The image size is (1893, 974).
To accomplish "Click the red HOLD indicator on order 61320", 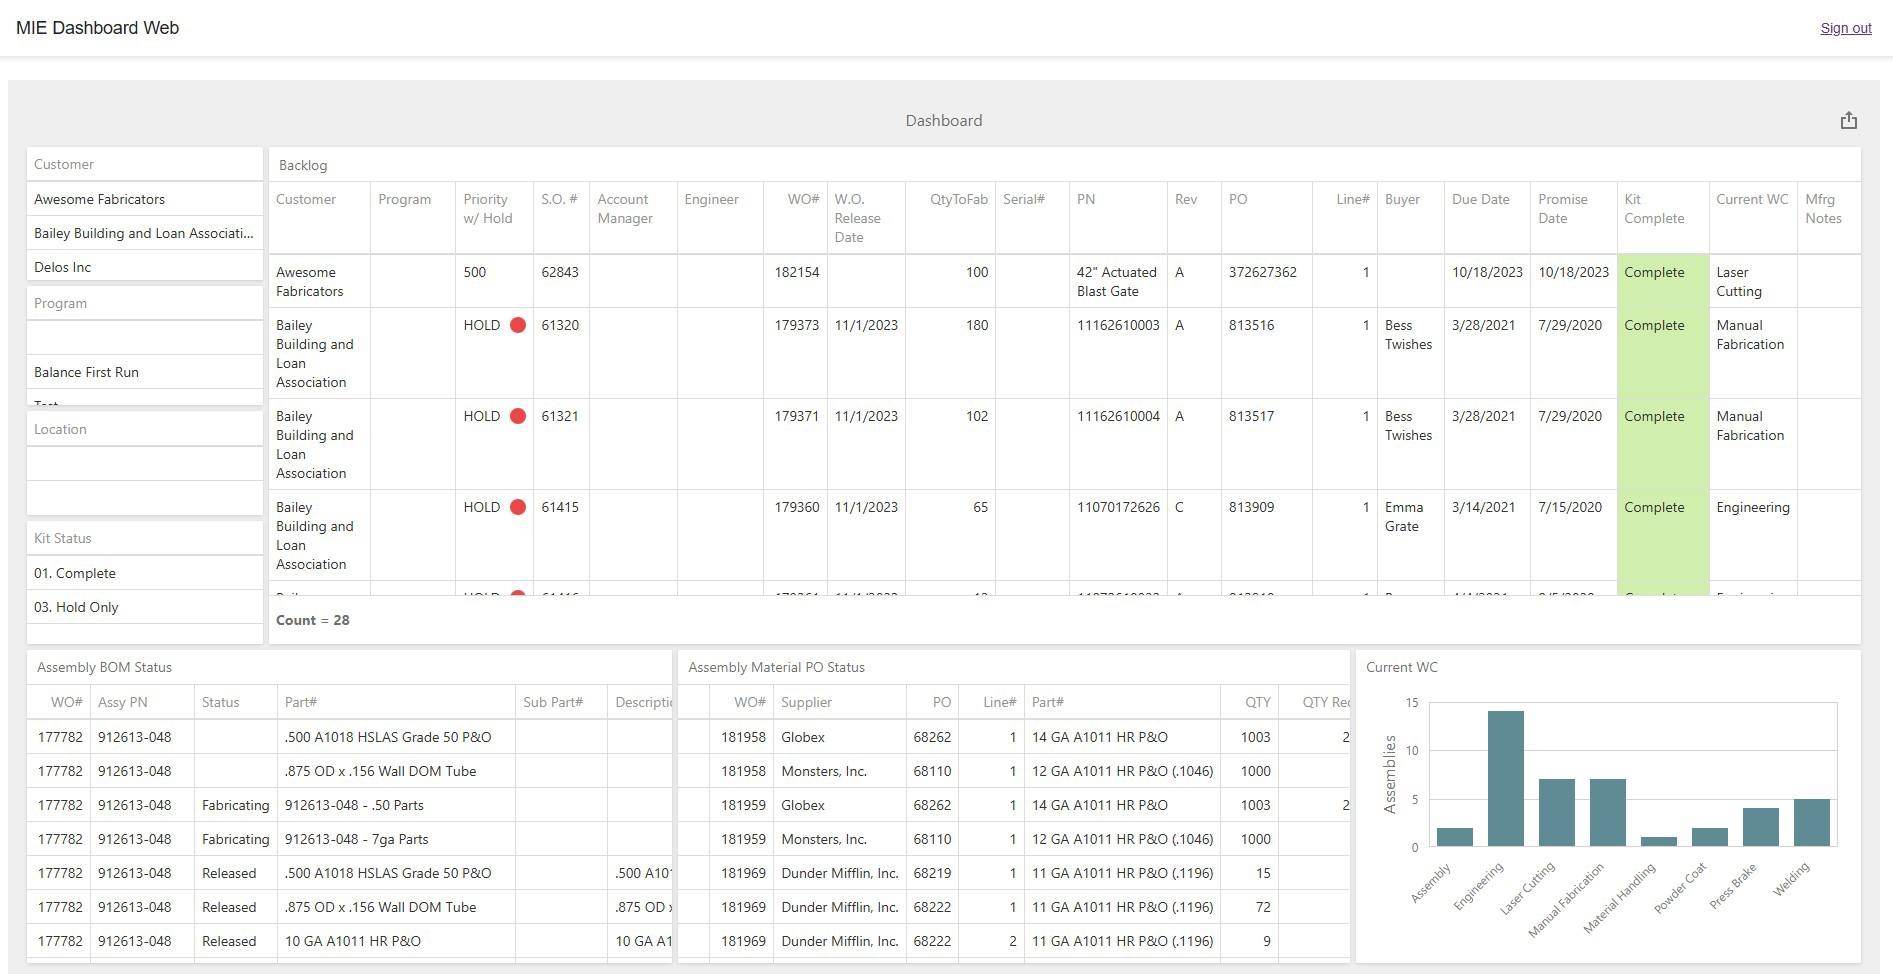I will [x=518, y=325].
